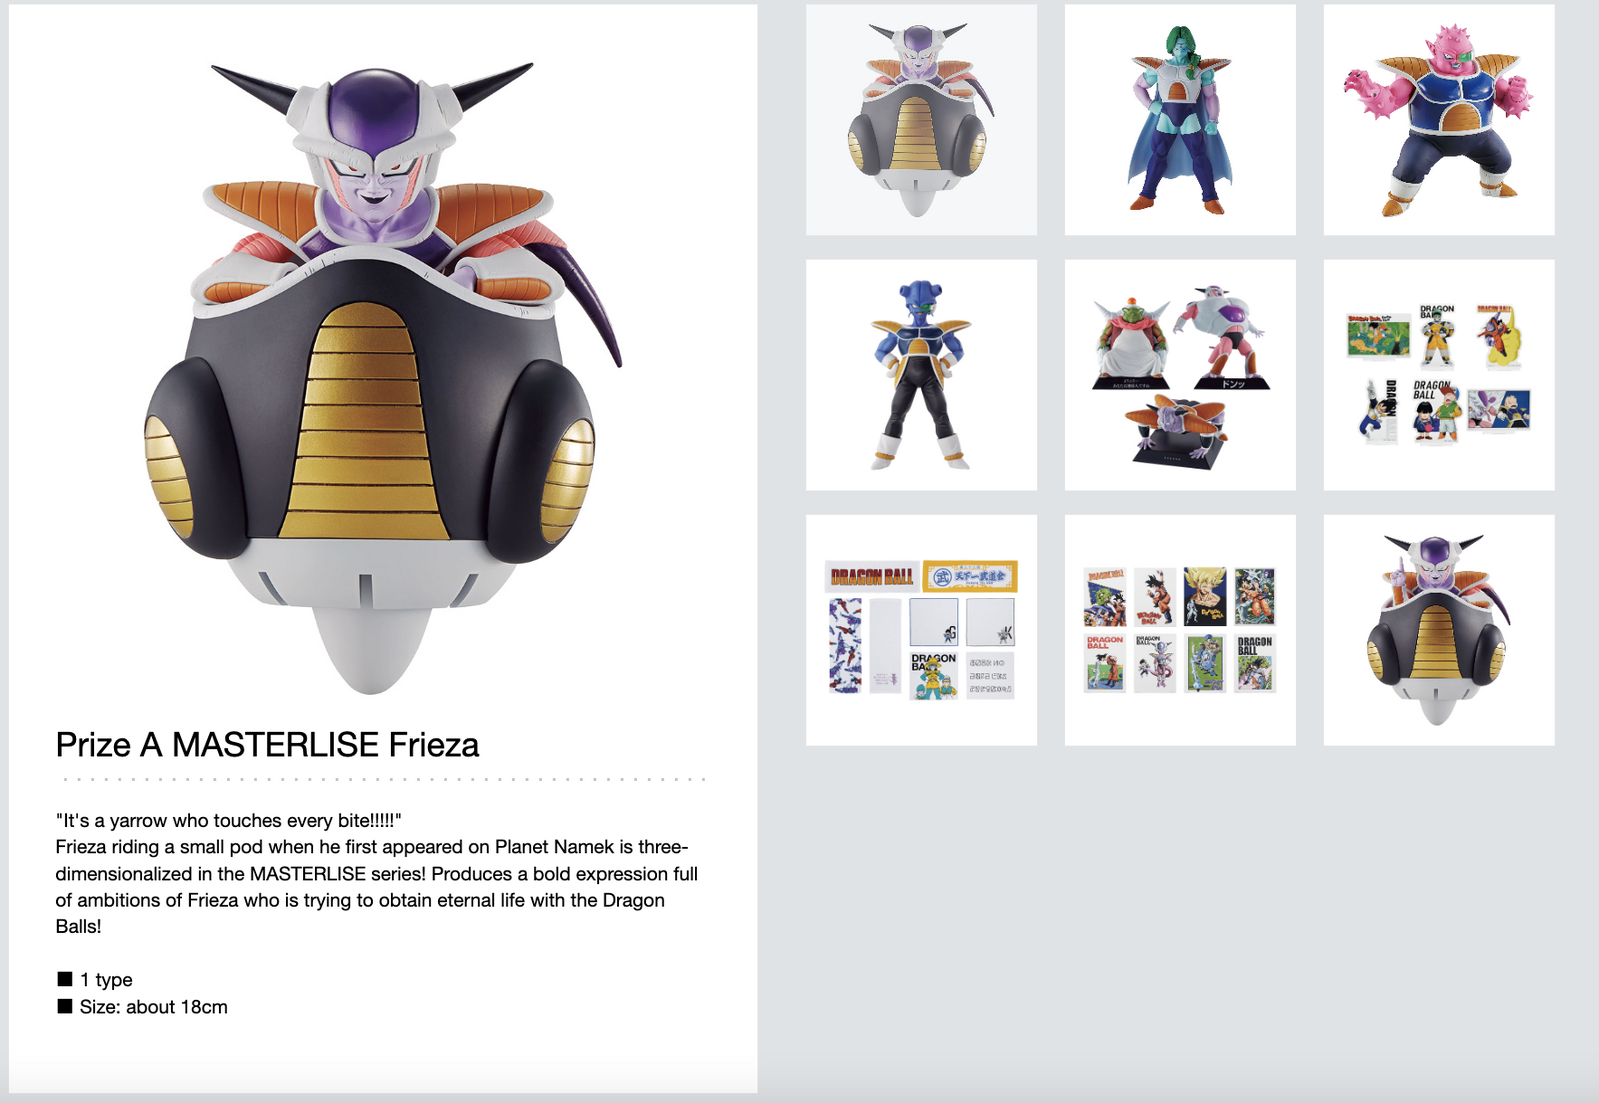
Task: Select the highlighted Frieza pod thumbnail with gray background
Action: pos(921,120)
